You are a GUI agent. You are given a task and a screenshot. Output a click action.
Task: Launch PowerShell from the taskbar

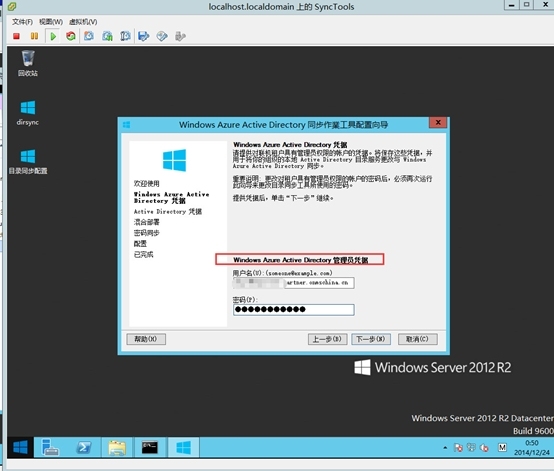tap(84, 447)
